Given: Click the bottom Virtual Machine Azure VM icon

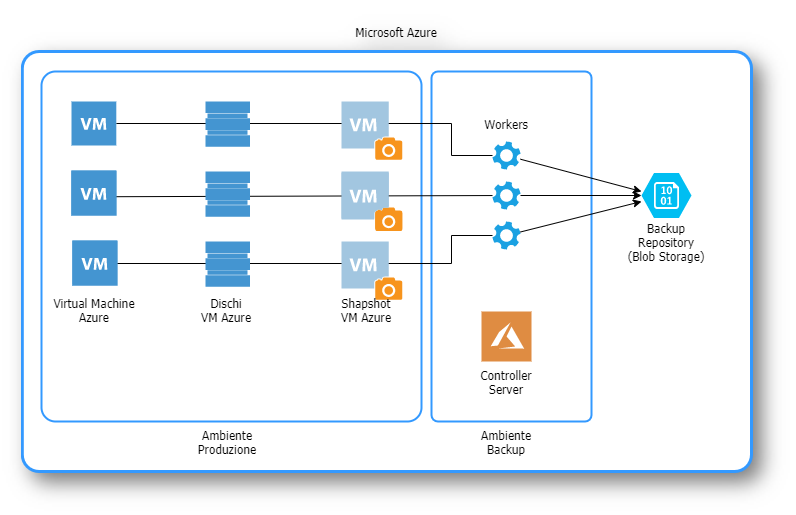Looking at the screenshot, I should [x=94, y=263].
